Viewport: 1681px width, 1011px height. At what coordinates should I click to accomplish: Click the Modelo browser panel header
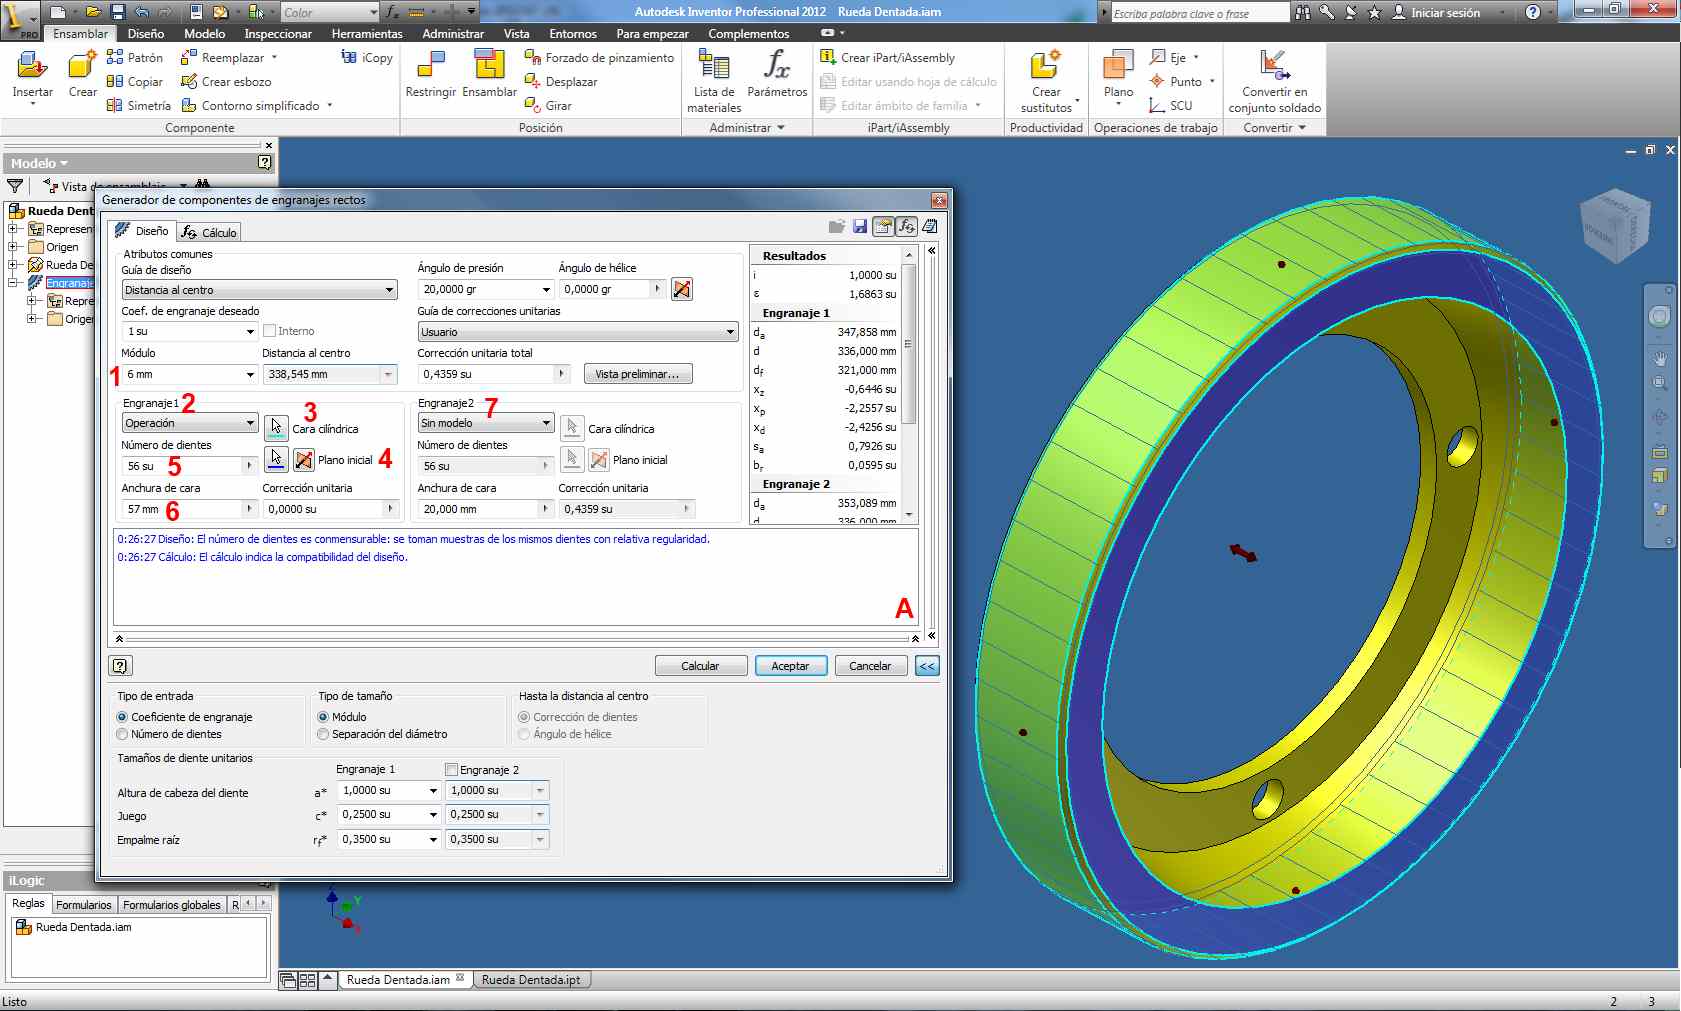coord(138,163)
